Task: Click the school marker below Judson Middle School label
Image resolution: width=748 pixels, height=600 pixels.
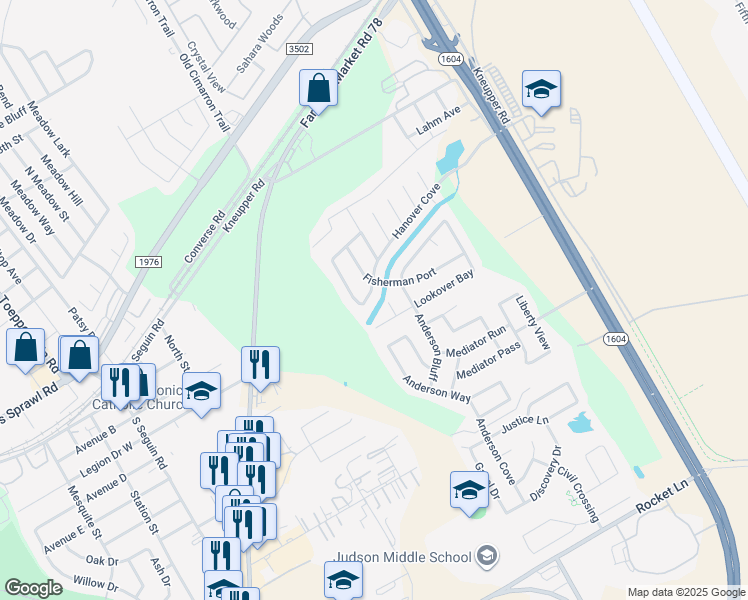Action: pos(343,580)
